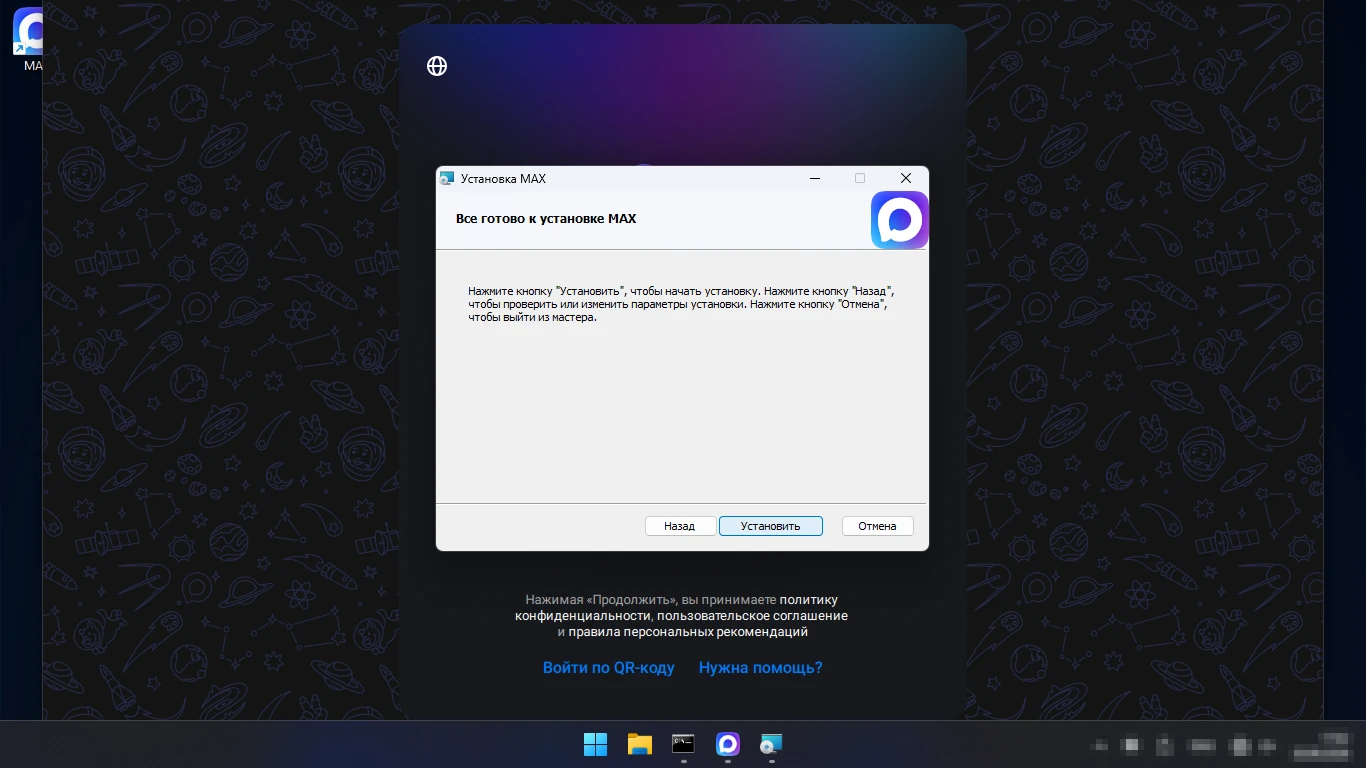Open File Explorer from the taskbar
The height and width of the screenshot is (768, 1366).
(x=639, y=744)
